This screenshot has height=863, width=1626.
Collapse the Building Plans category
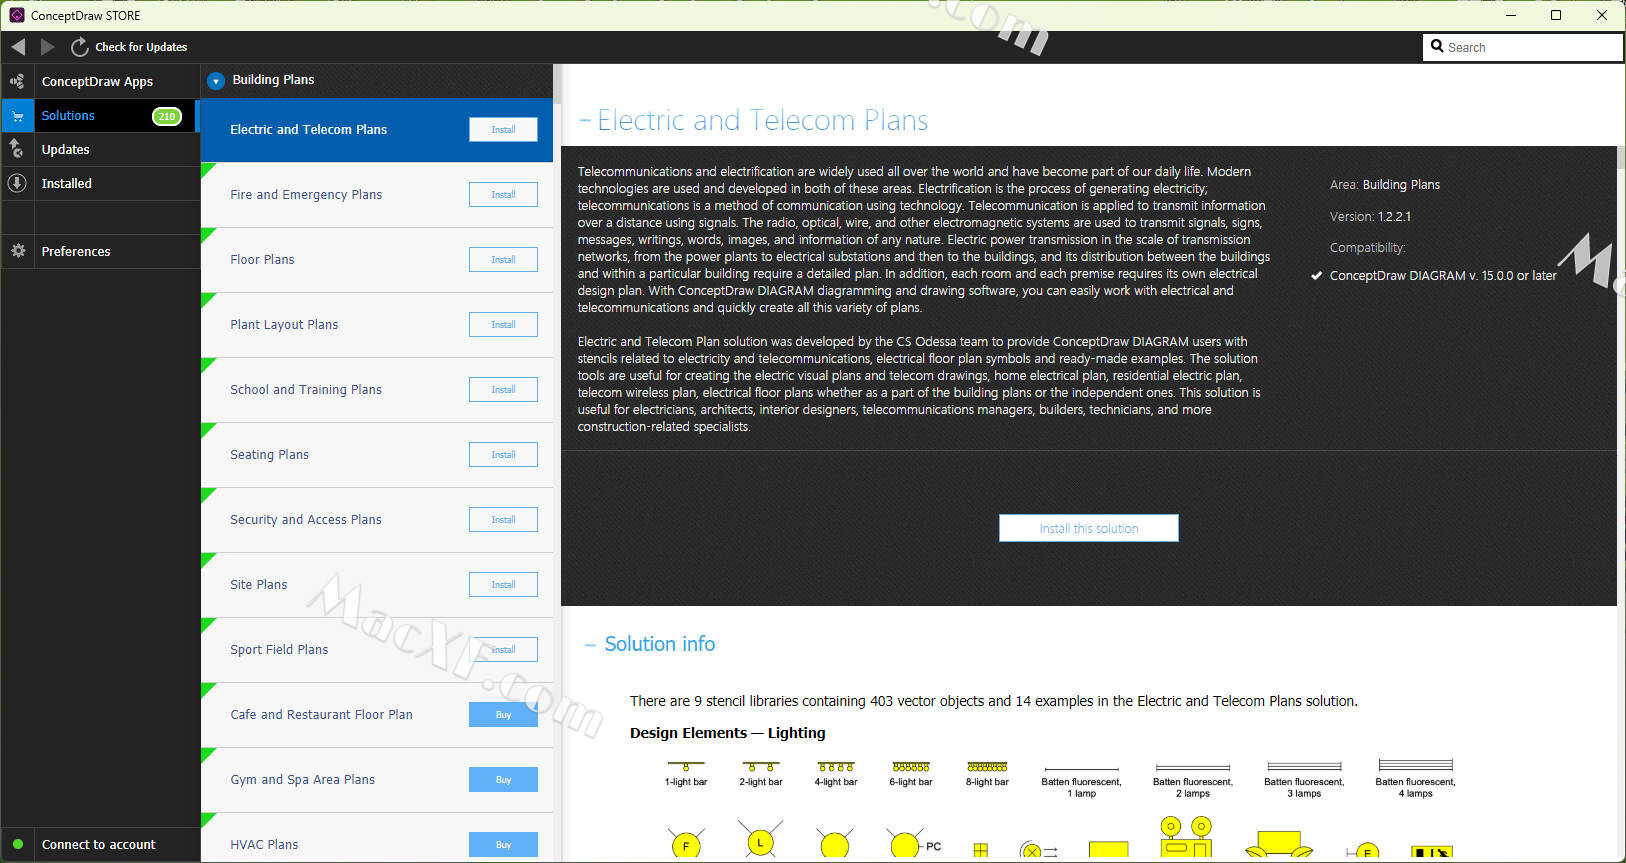(x=216, y=81)
